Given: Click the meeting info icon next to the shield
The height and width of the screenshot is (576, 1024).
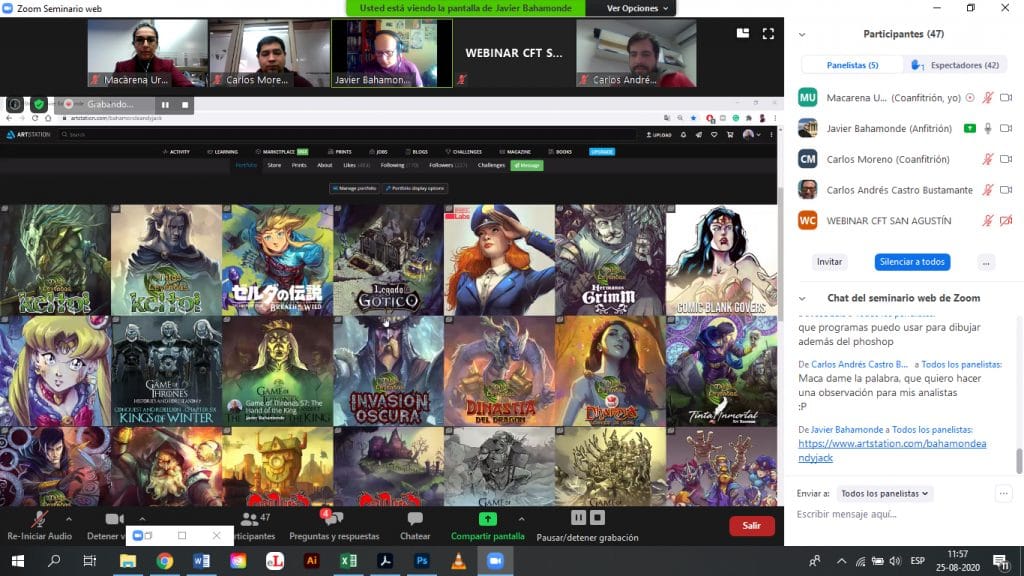Looking at the screenshot, I should (x=14, y=104).
